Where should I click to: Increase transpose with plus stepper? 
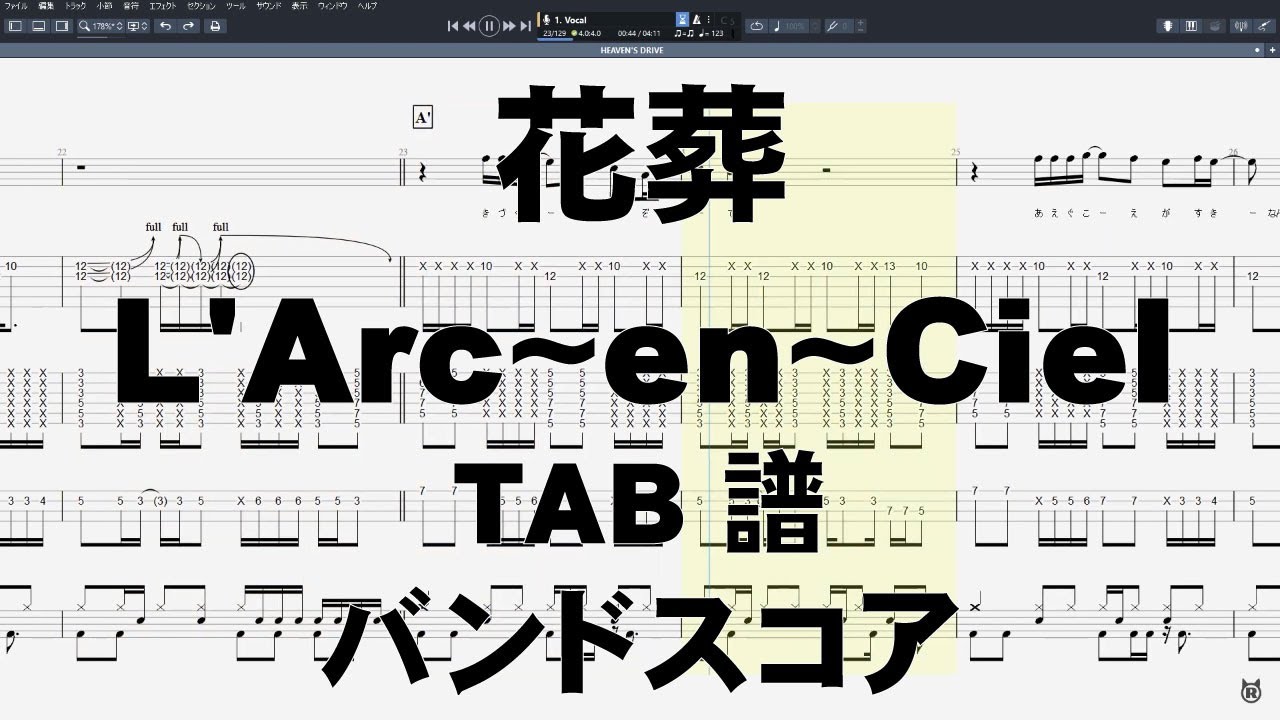click(861, 22)
